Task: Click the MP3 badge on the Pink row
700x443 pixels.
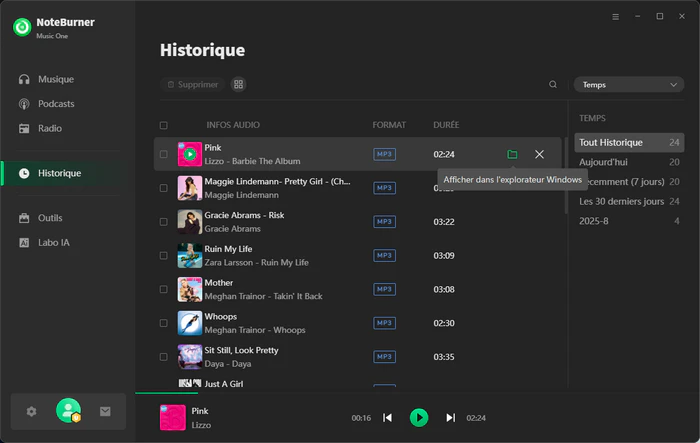Action: tap(384, 155)
